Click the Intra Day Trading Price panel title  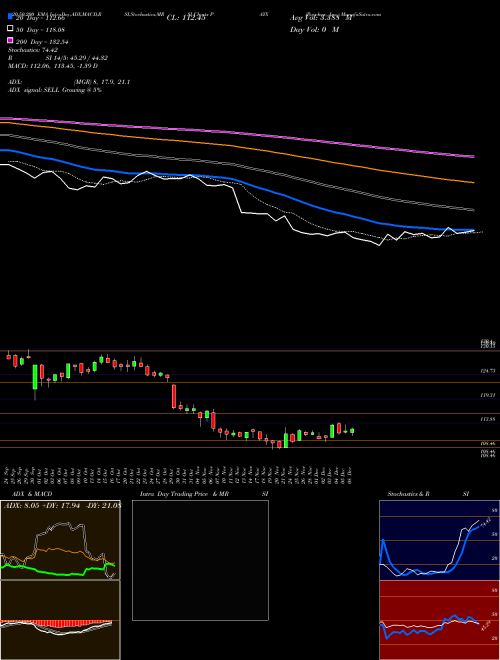coord(204,494)
